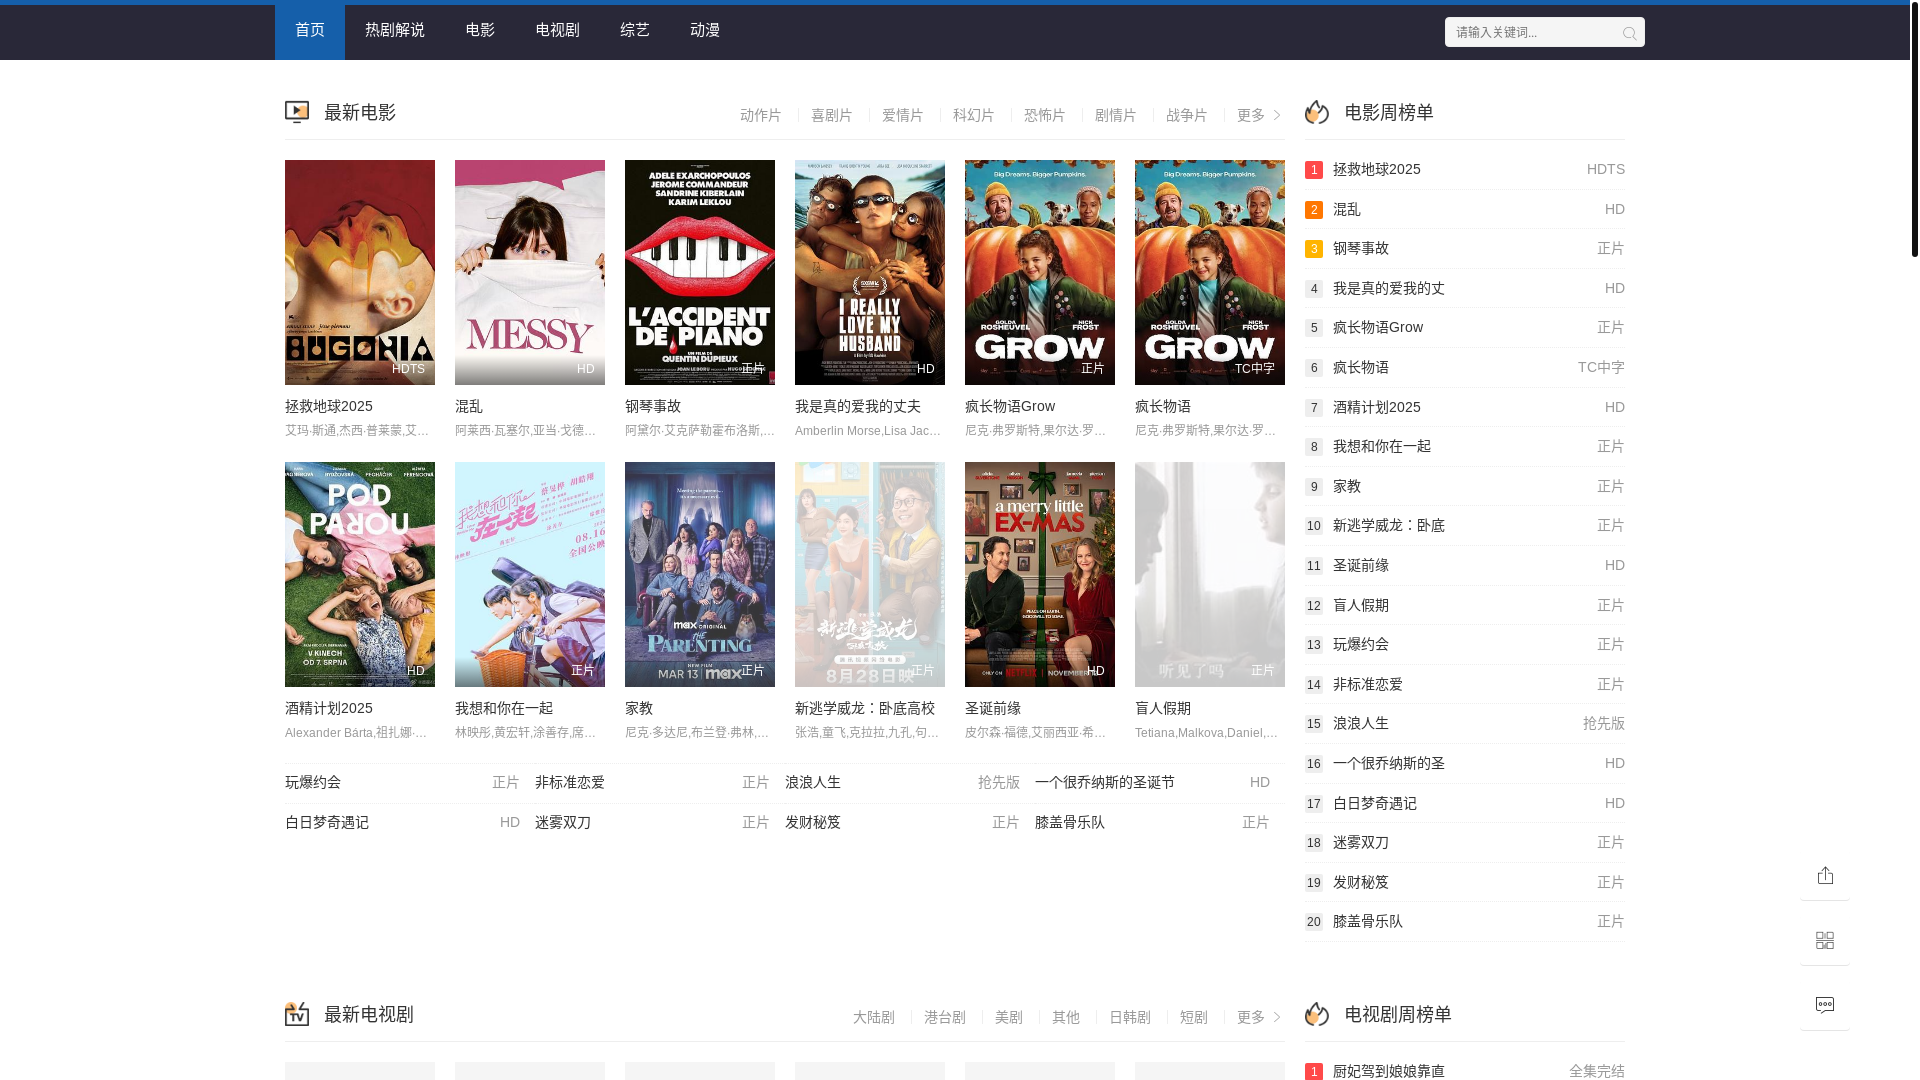Open L'Accident de Piano poster
This screenshot has width=1920, height=1080.
[700, 272]
